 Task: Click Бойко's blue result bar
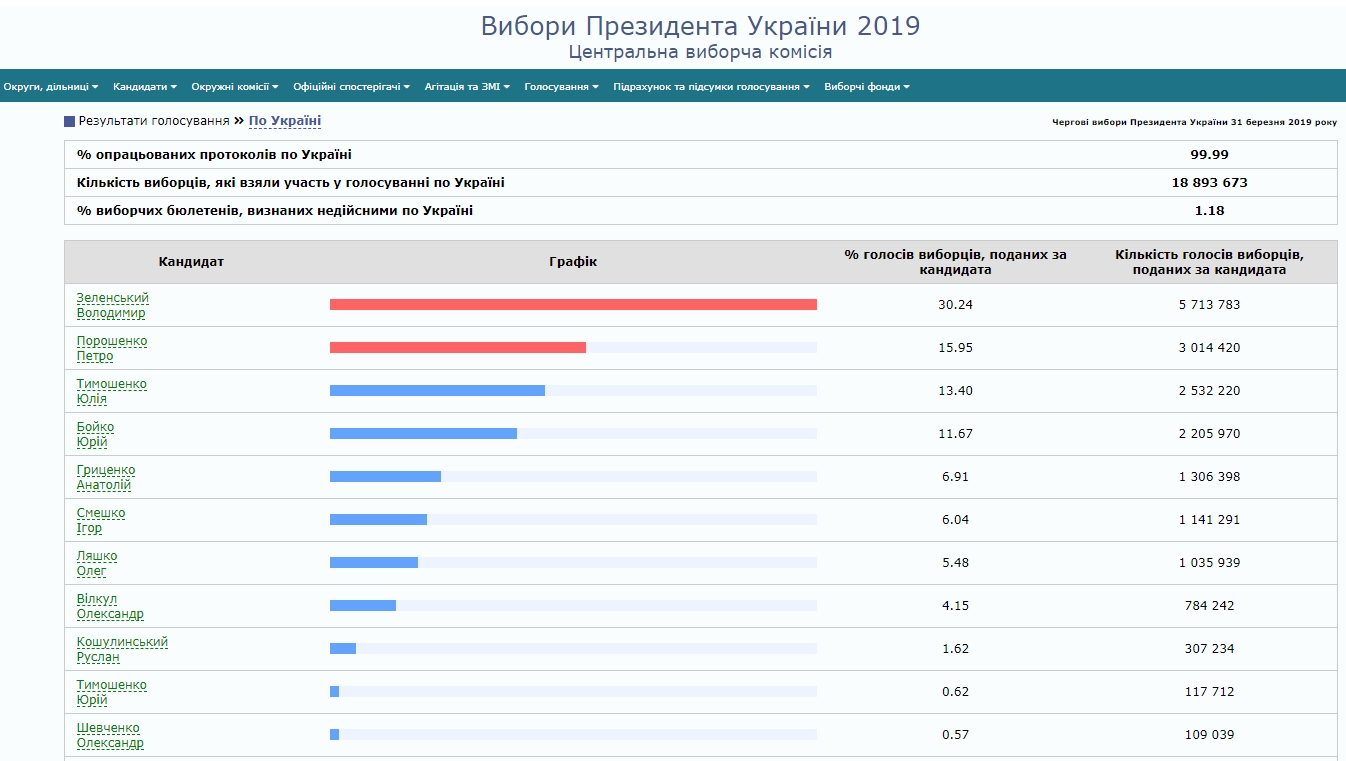click(x=423, y=434)
